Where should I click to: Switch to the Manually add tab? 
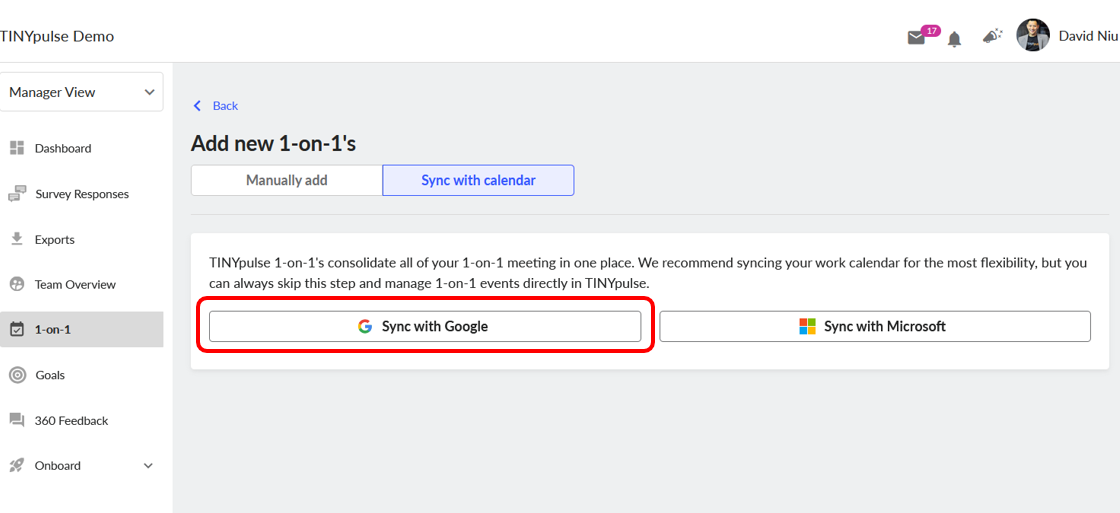[x=286, y=180]
